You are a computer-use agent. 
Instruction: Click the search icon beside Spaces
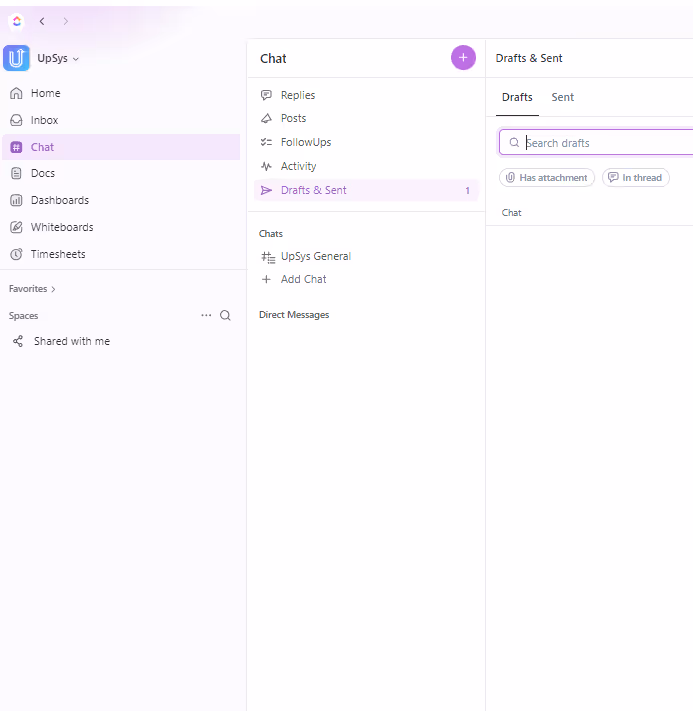point(225,315)
